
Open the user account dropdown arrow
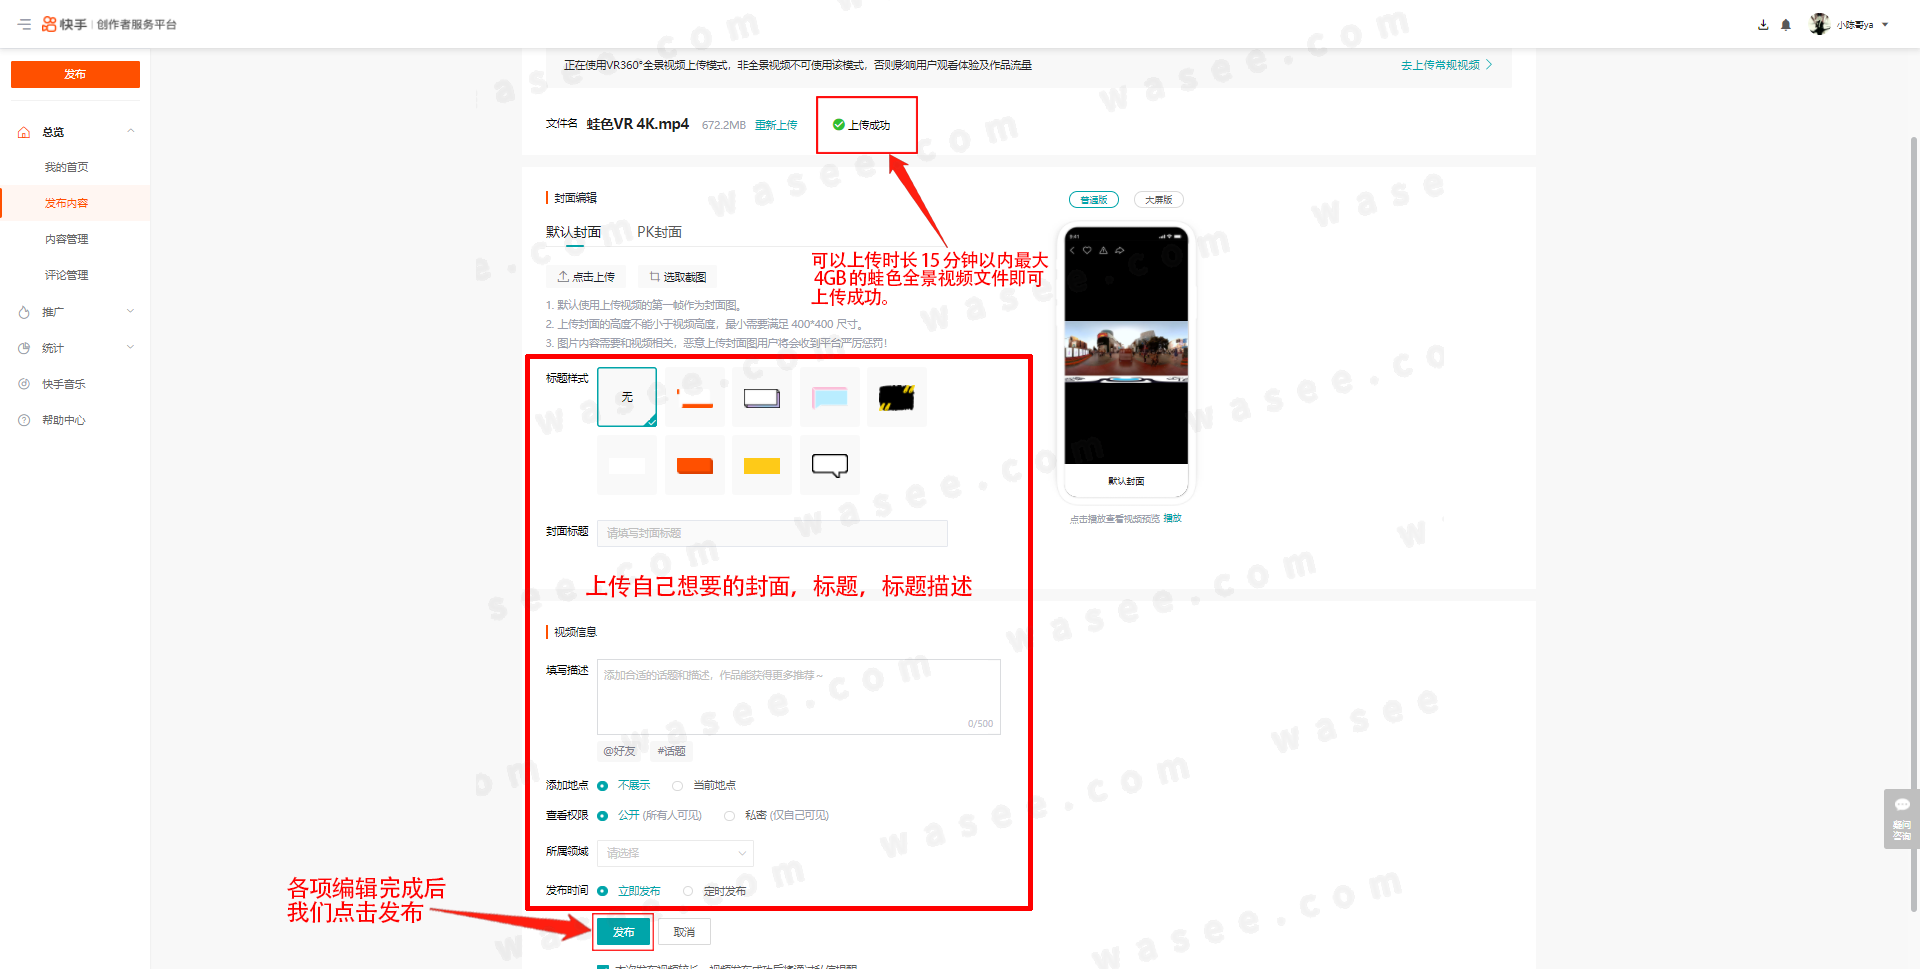click(1885, 25)
